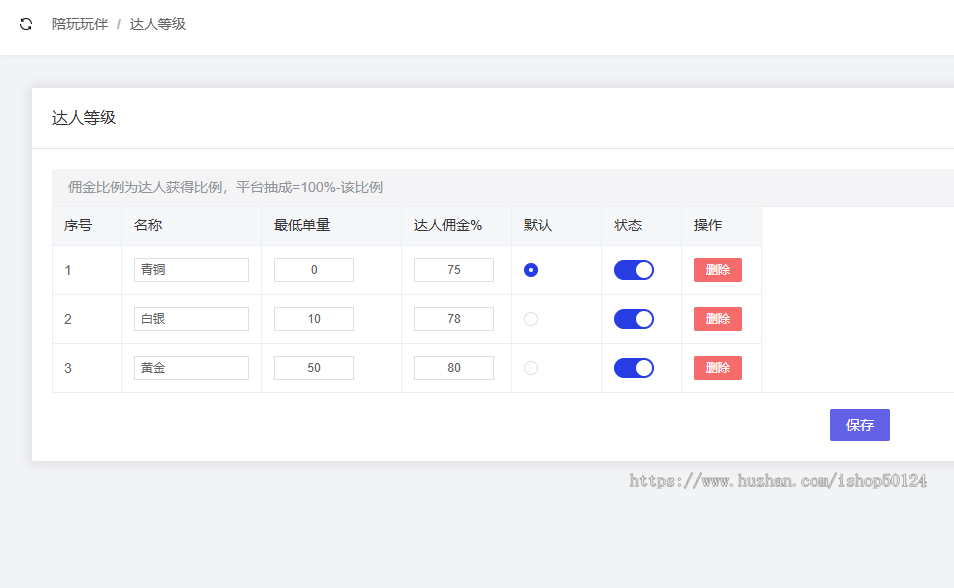
Task: Click row number 2 in the table
Action: pos(68,319)
